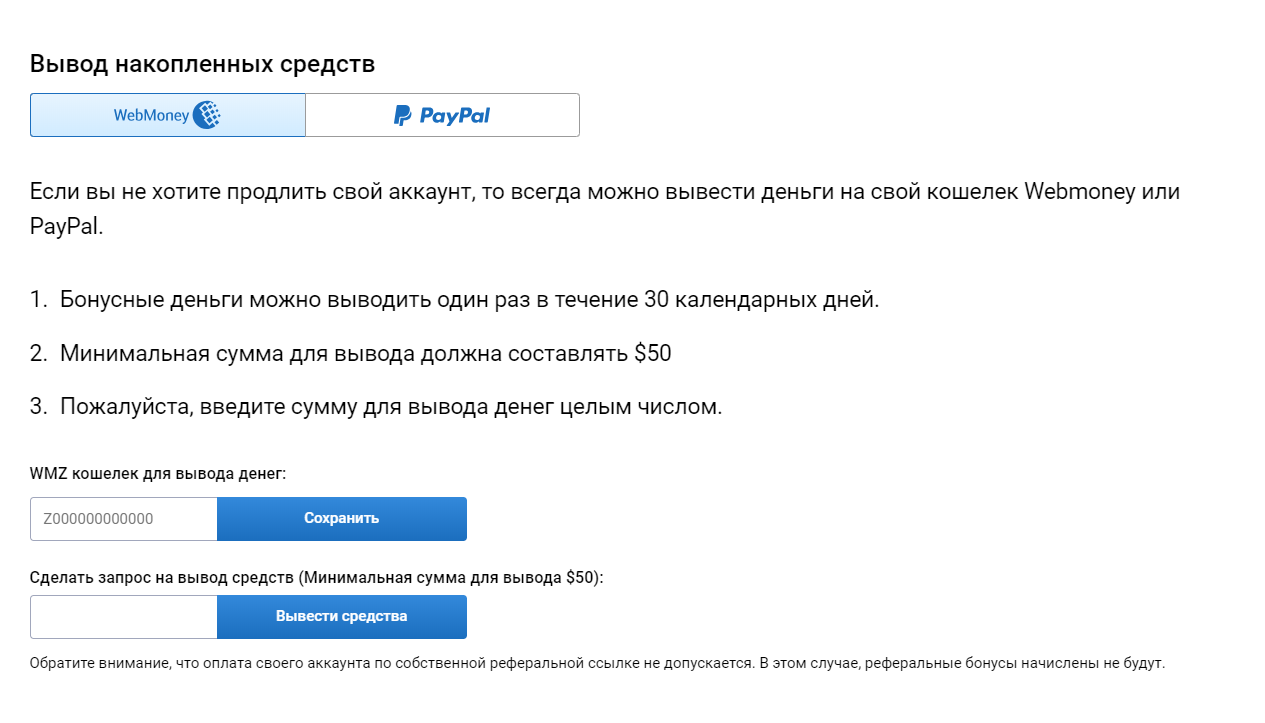Click the PayPal wordmark text in tab
The height and width of the screenshot is (723, 1265).
point(455,116)
